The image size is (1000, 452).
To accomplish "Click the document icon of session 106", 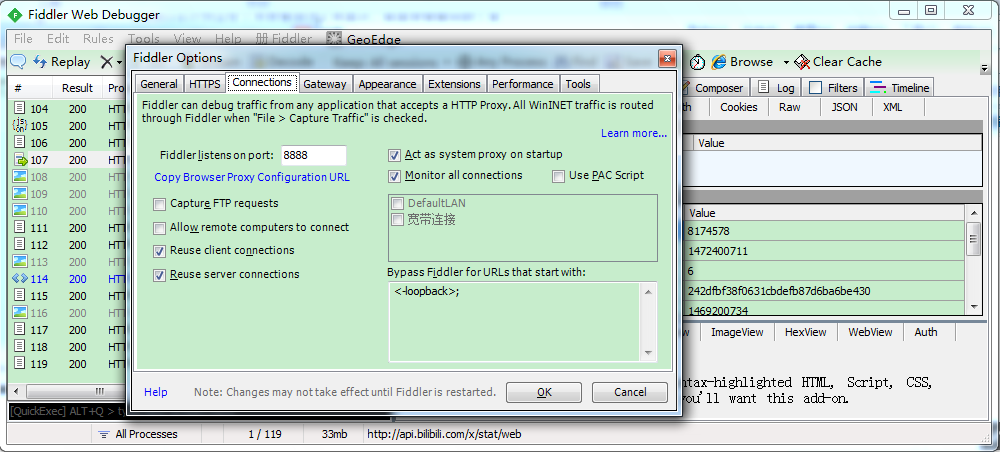I will [20, 142].
